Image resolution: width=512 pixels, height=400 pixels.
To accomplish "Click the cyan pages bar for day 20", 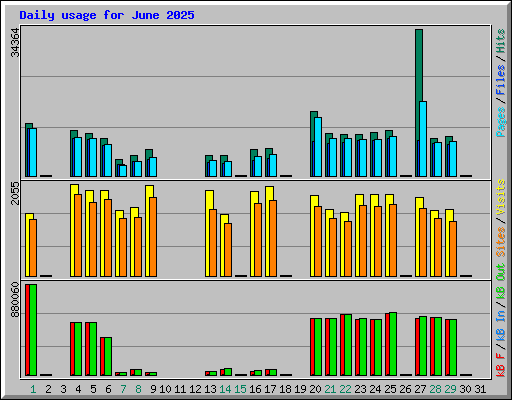I will click(318, 147).
